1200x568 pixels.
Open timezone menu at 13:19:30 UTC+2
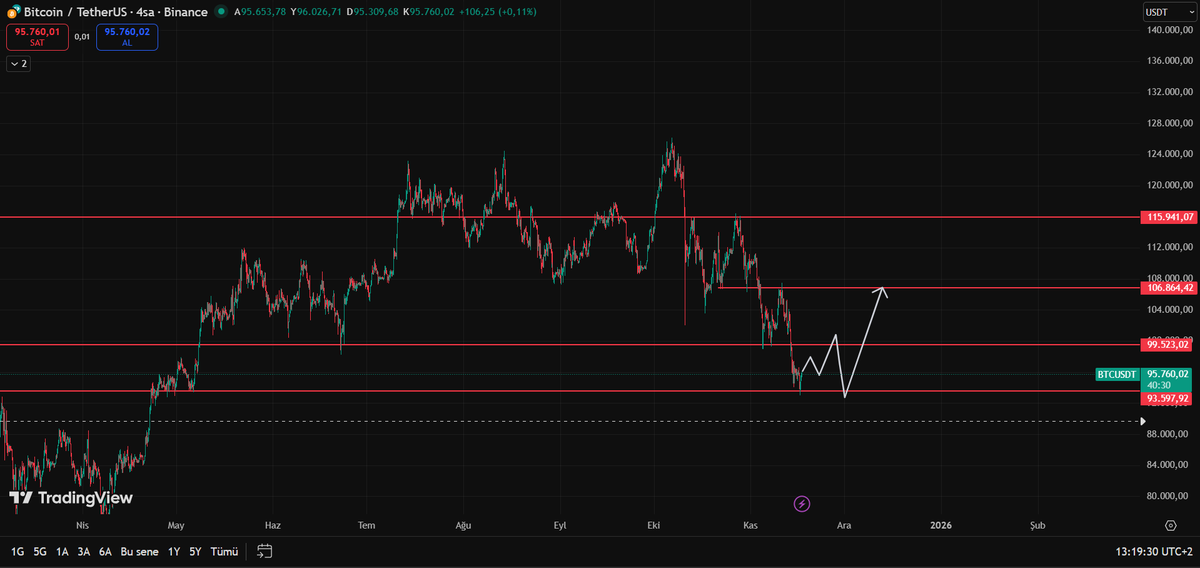point(1153,551)
